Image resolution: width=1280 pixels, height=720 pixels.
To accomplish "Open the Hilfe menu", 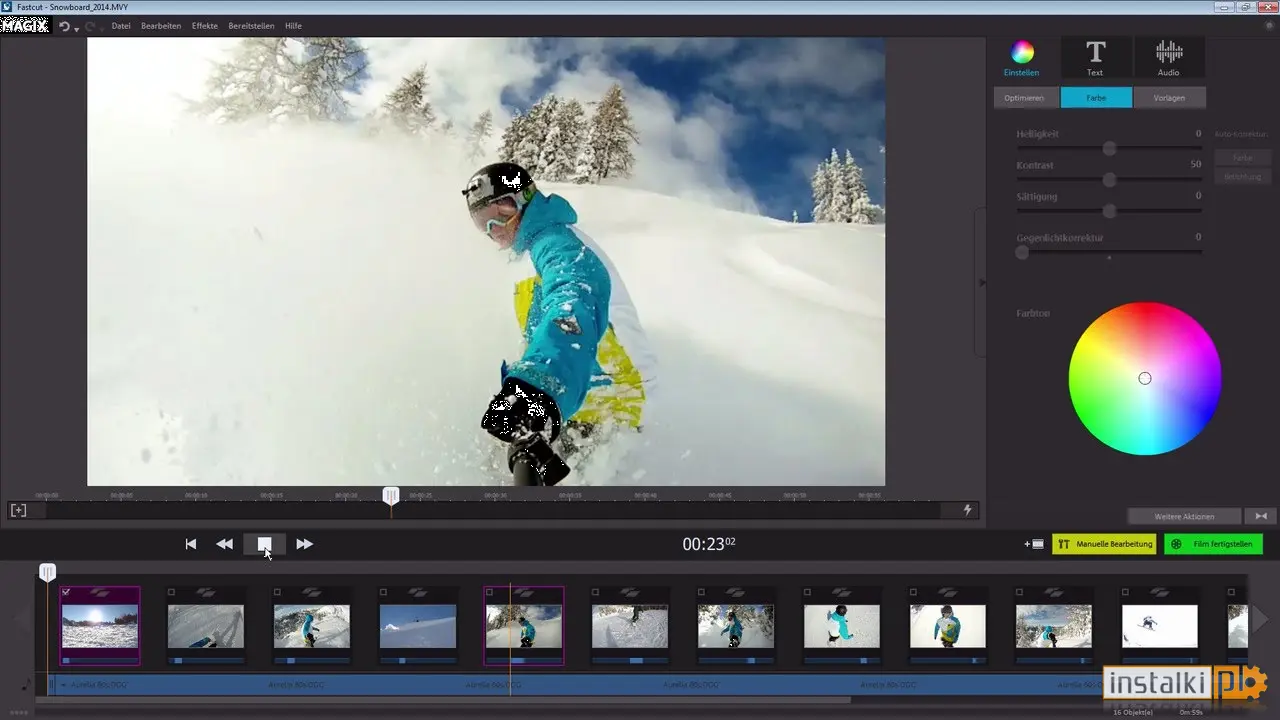I will [x=293, y=26].
